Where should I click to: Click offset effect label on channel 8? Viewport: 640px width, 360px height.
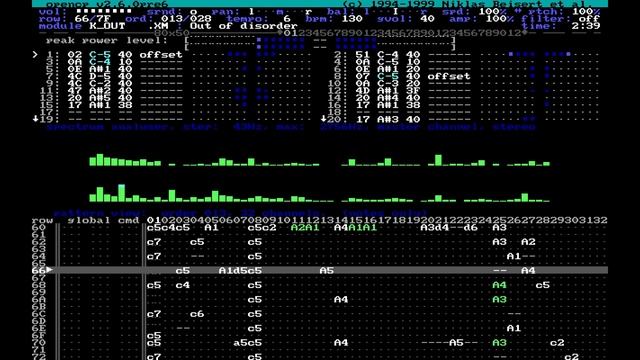point(449,76)
